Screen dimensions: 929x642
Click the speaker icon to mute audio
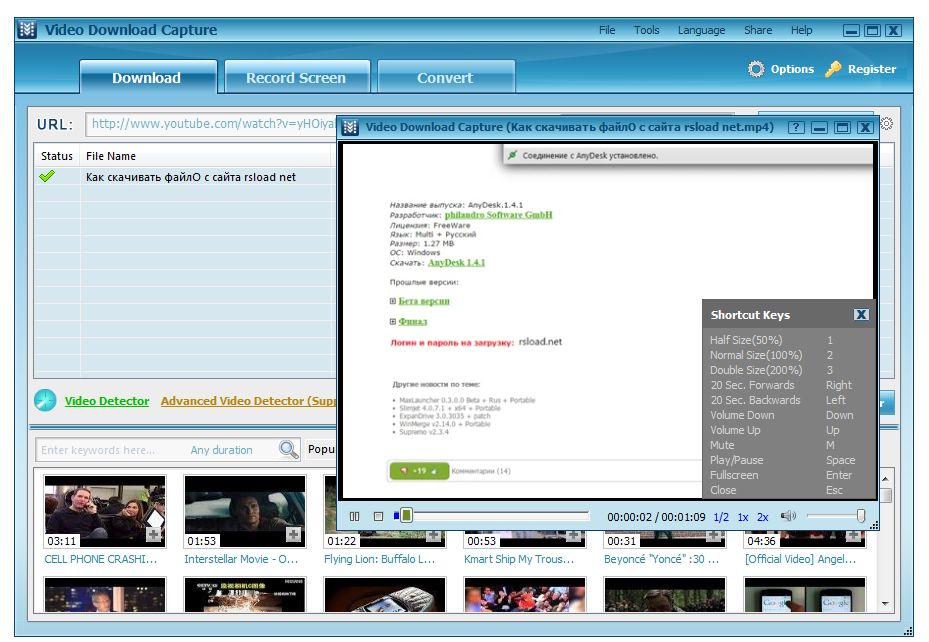789,516
